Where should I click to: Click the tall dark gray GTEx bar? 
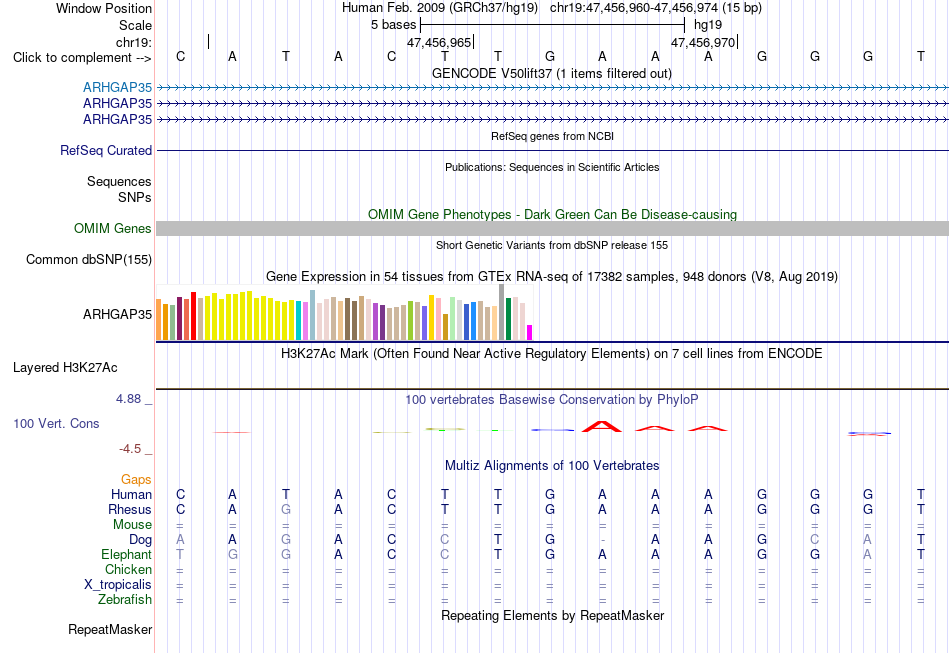(x=502, y=313)
